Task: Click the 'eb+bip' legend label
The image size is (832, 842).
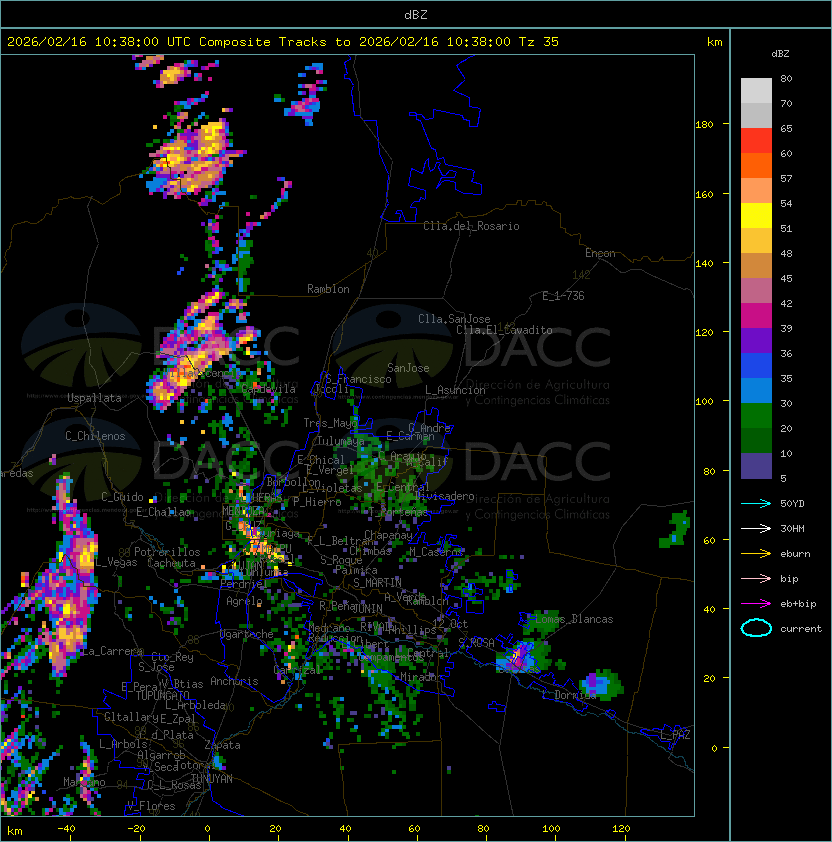Action: 798,604
